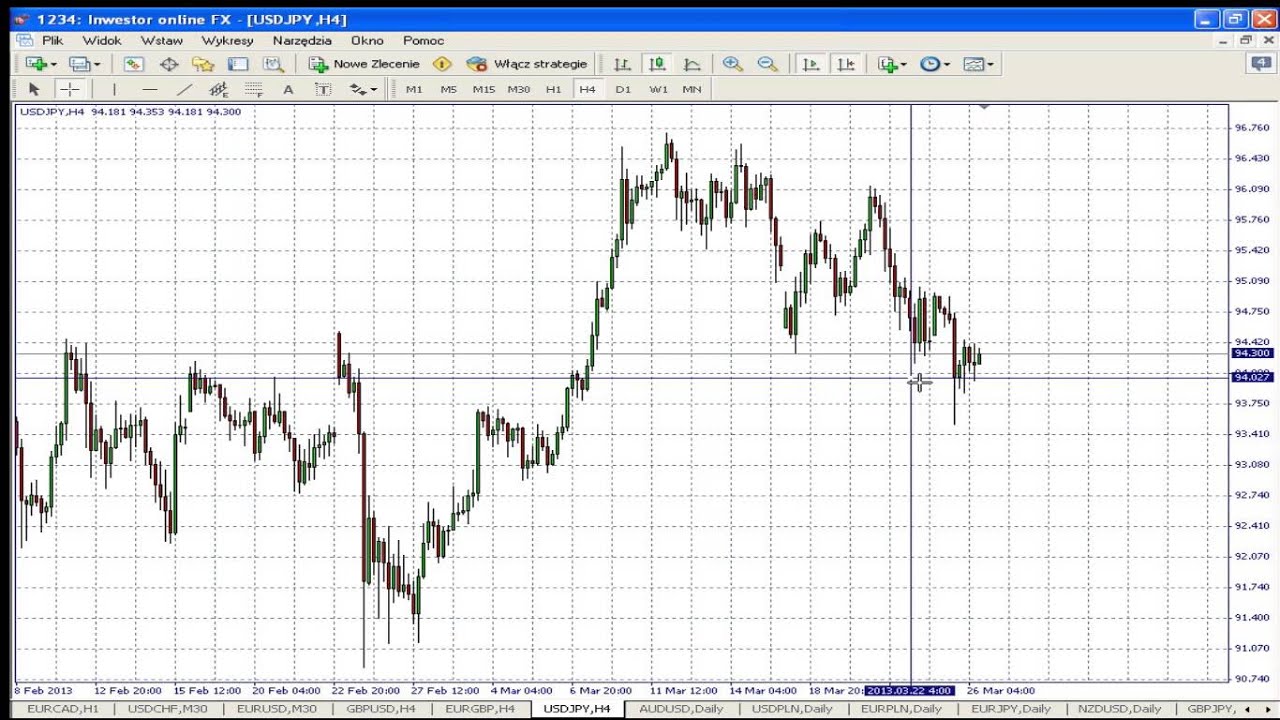Click the chart shift triangle marker
The image size is (1280, 720).
(x=984, y=107)
